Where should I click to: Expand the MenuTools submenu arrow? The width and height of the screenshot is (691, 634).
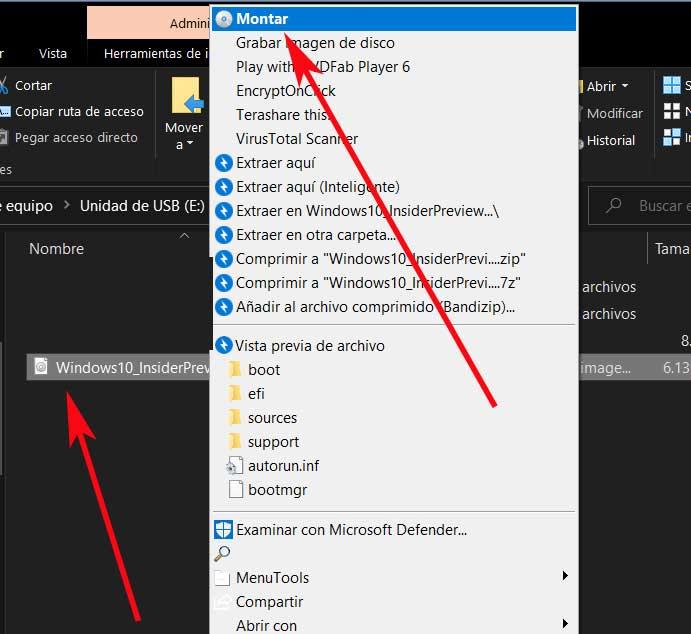pyautogui.click(x=565, y=576)
